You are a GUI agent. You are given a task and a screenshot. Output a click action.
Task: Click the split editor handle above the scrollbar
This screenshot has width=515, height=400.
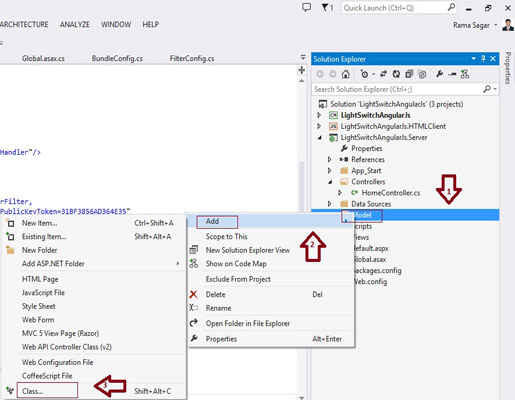302,70
